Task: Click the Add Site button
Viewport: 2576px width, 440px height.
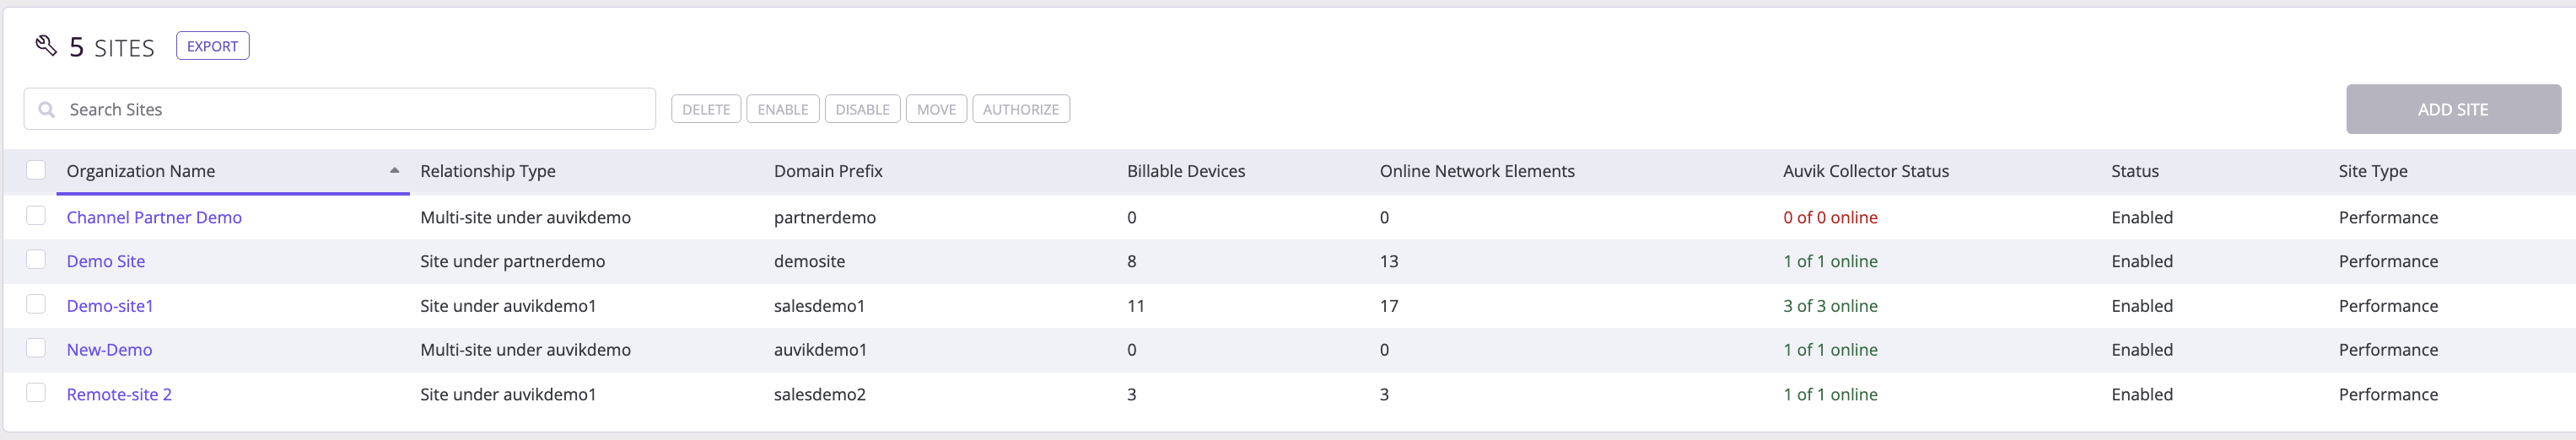Action: [x=2453, y=109]
